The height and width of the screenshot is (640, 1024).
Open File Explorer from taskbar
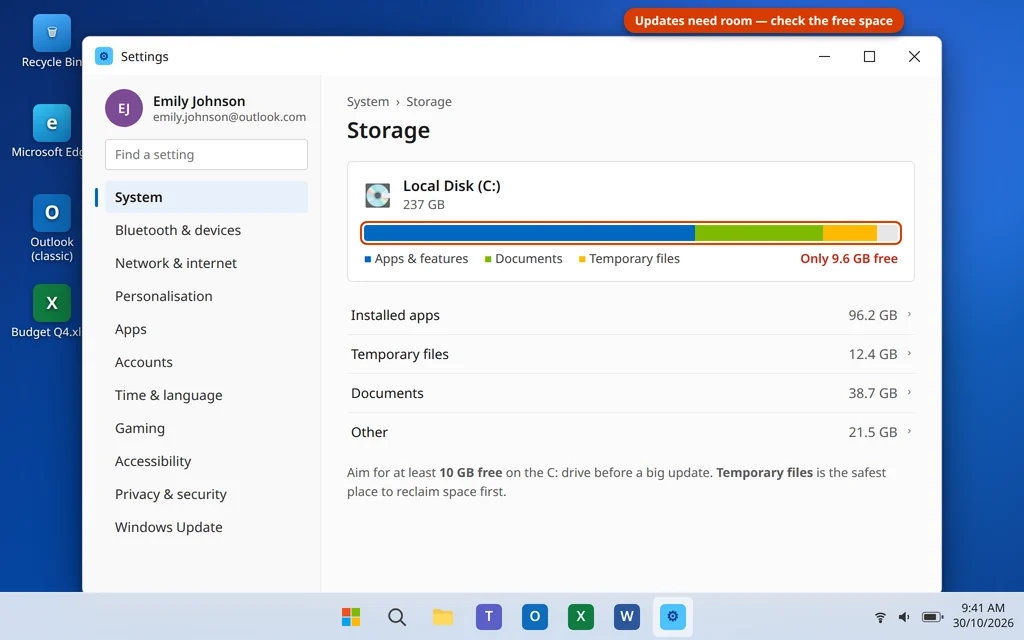click(443, 616)
